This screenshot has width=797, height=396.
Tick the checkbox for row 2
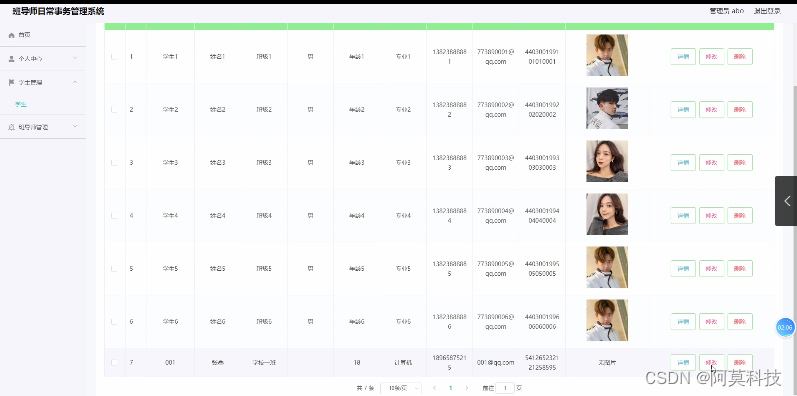[x=114, y=110]
